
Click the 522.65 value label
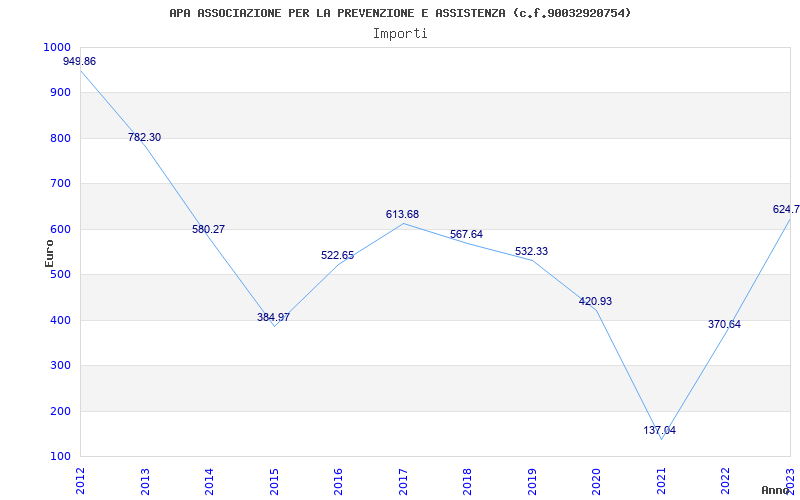pos(337,256)
